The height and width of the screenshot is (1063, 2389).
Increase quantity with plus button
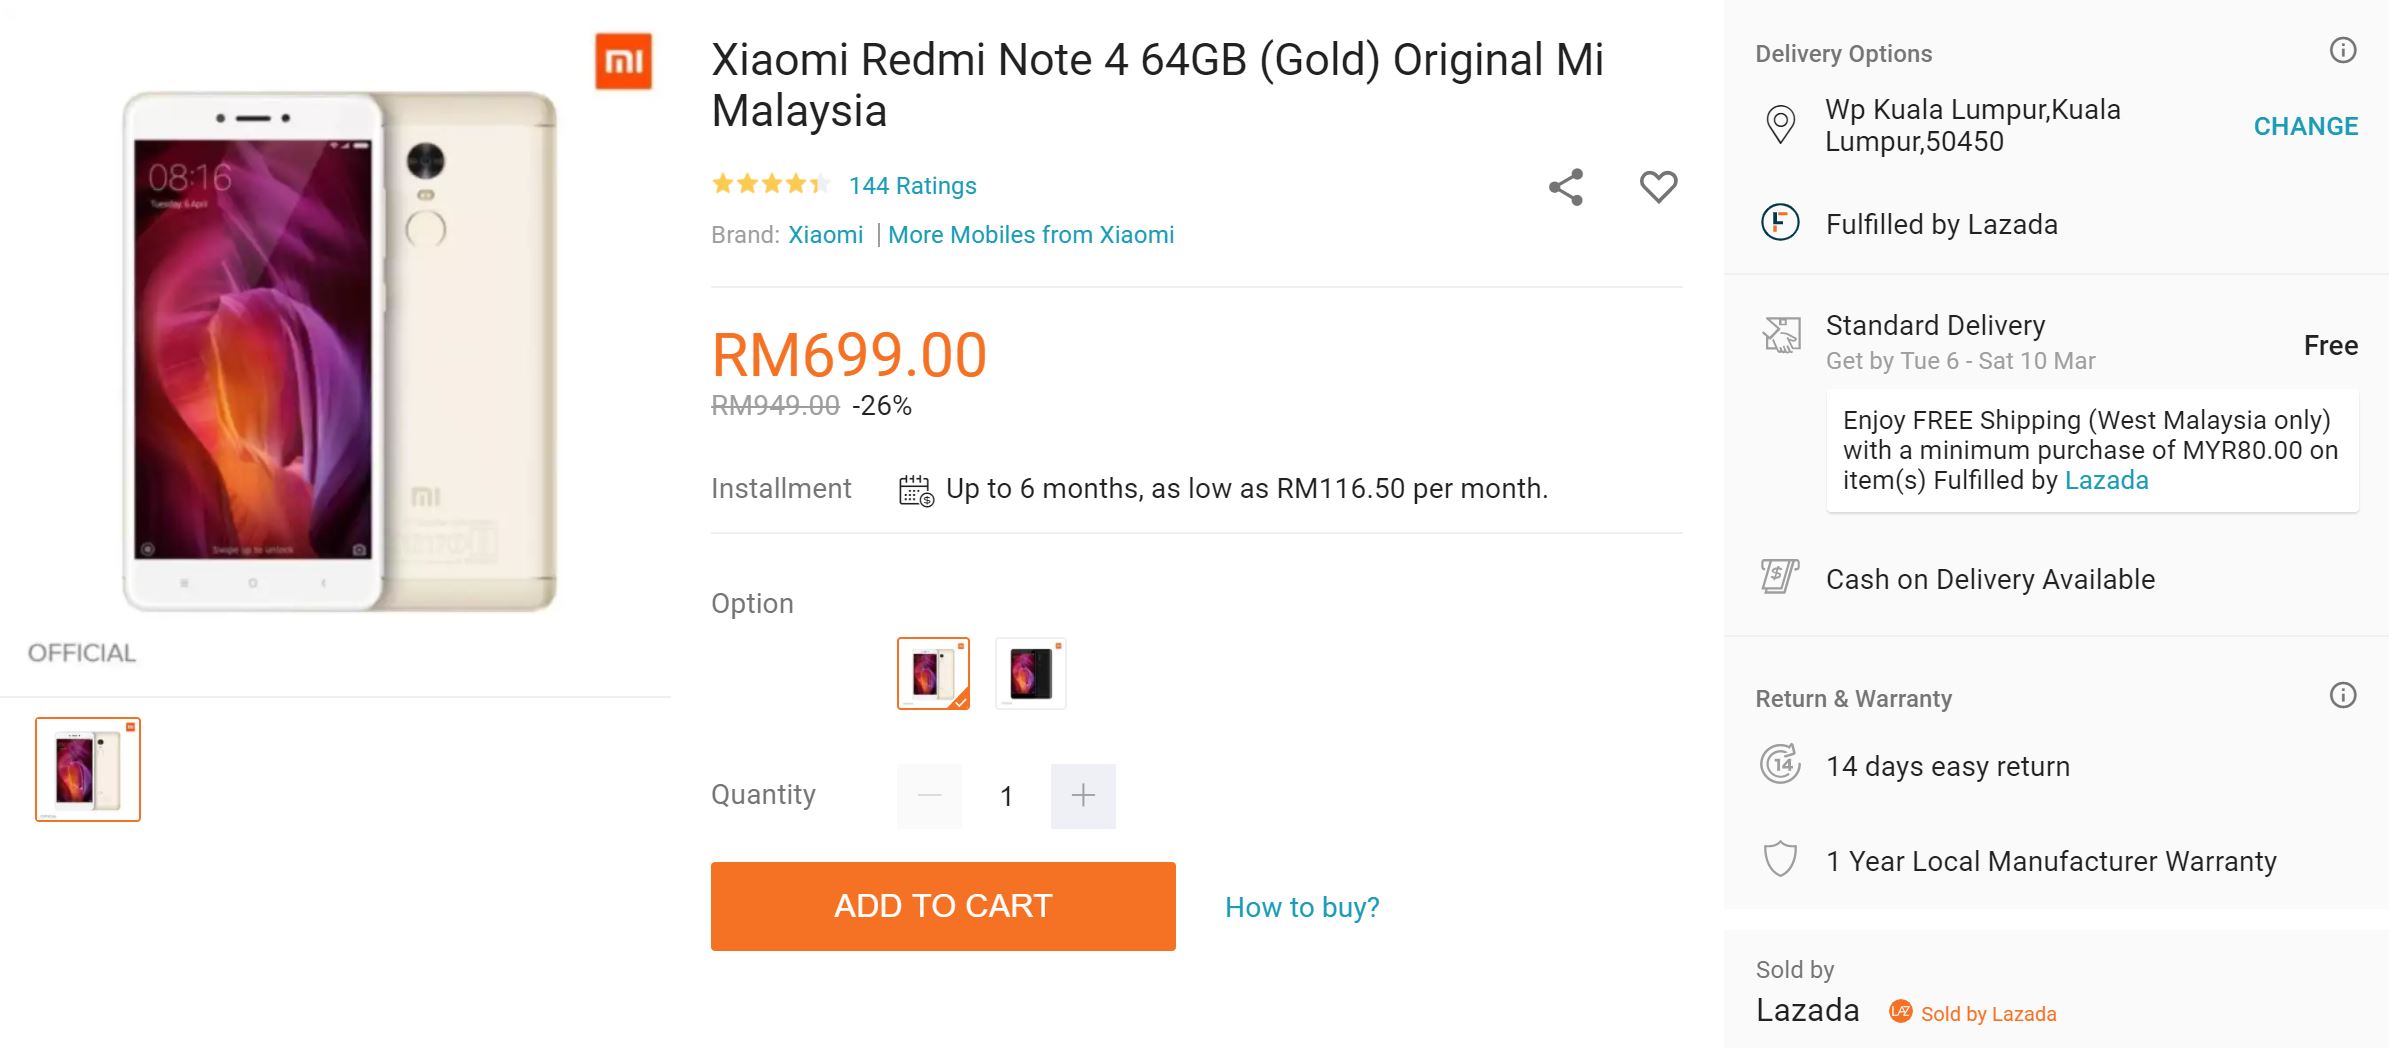tap(1083, 796)
